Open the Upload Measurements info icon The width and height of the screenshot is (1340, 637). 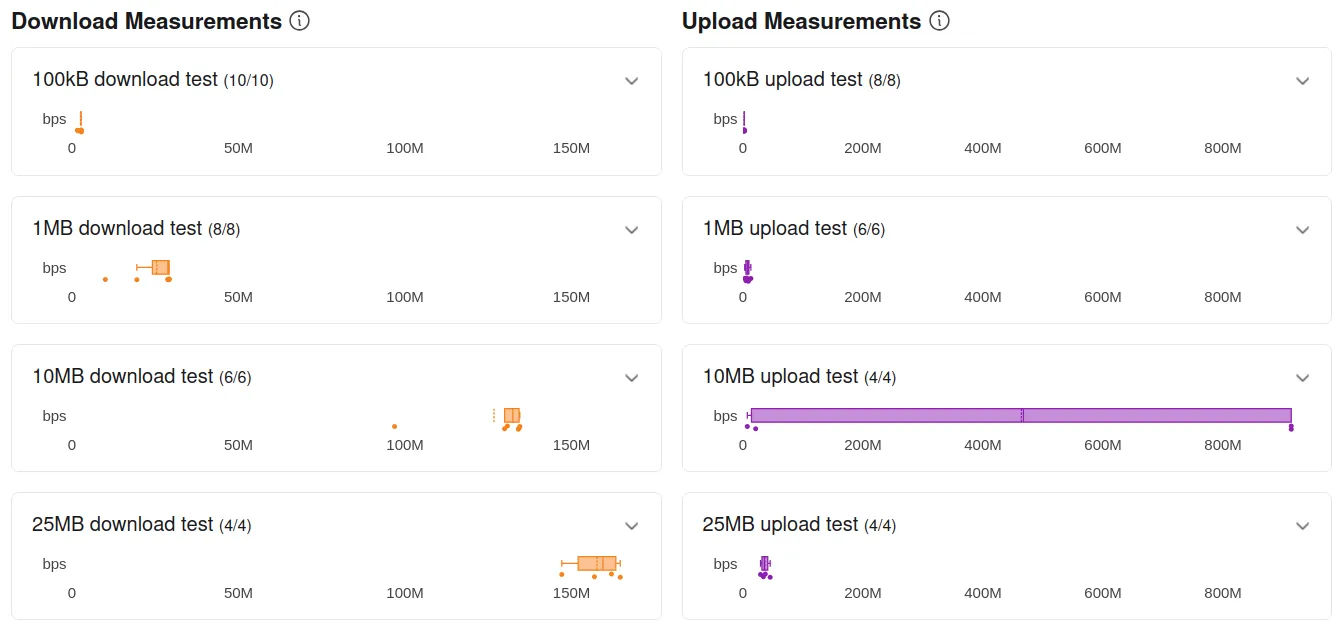click(x=939, y=21)
